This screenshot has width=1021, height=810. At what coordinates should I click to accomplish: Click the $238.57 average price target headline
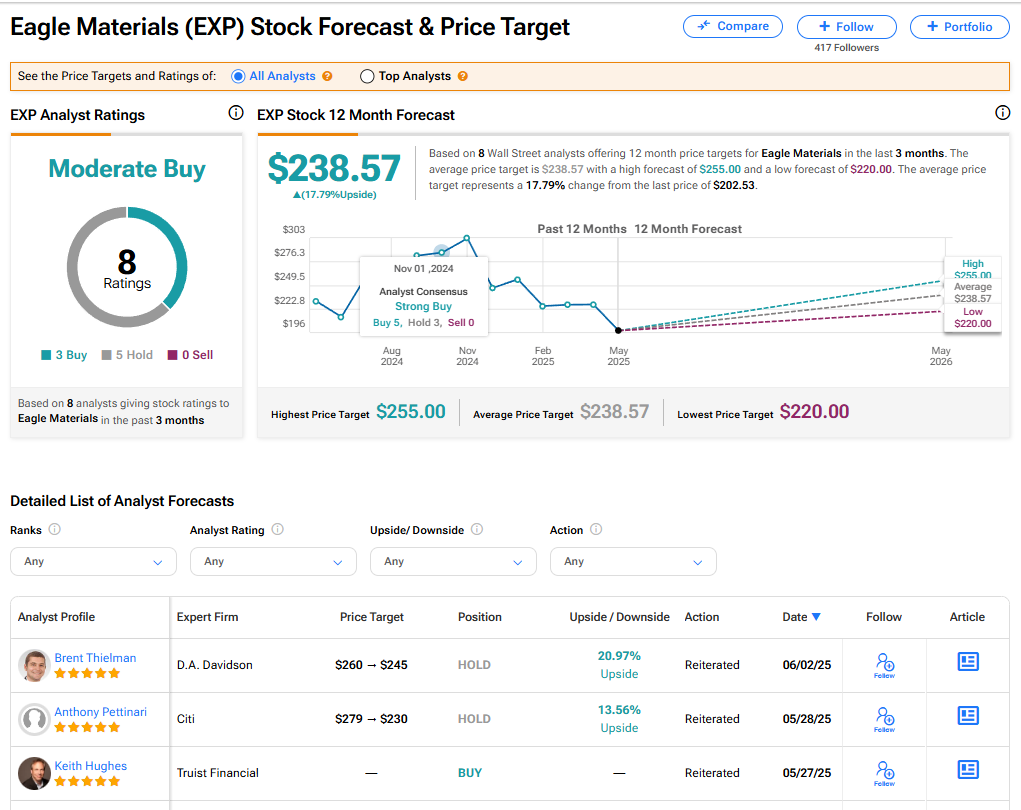click(334, 168)
